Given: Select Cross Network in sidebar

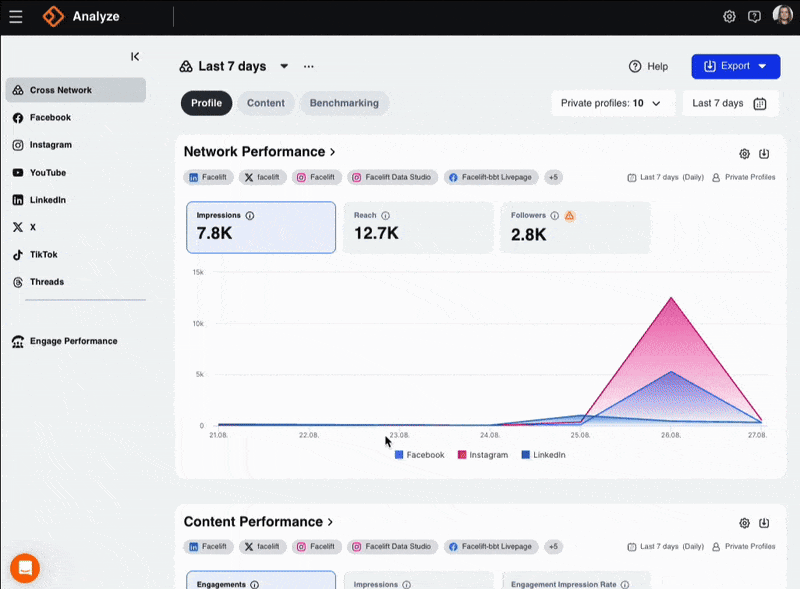Looking at the screenshot, I should coord(76,90).
